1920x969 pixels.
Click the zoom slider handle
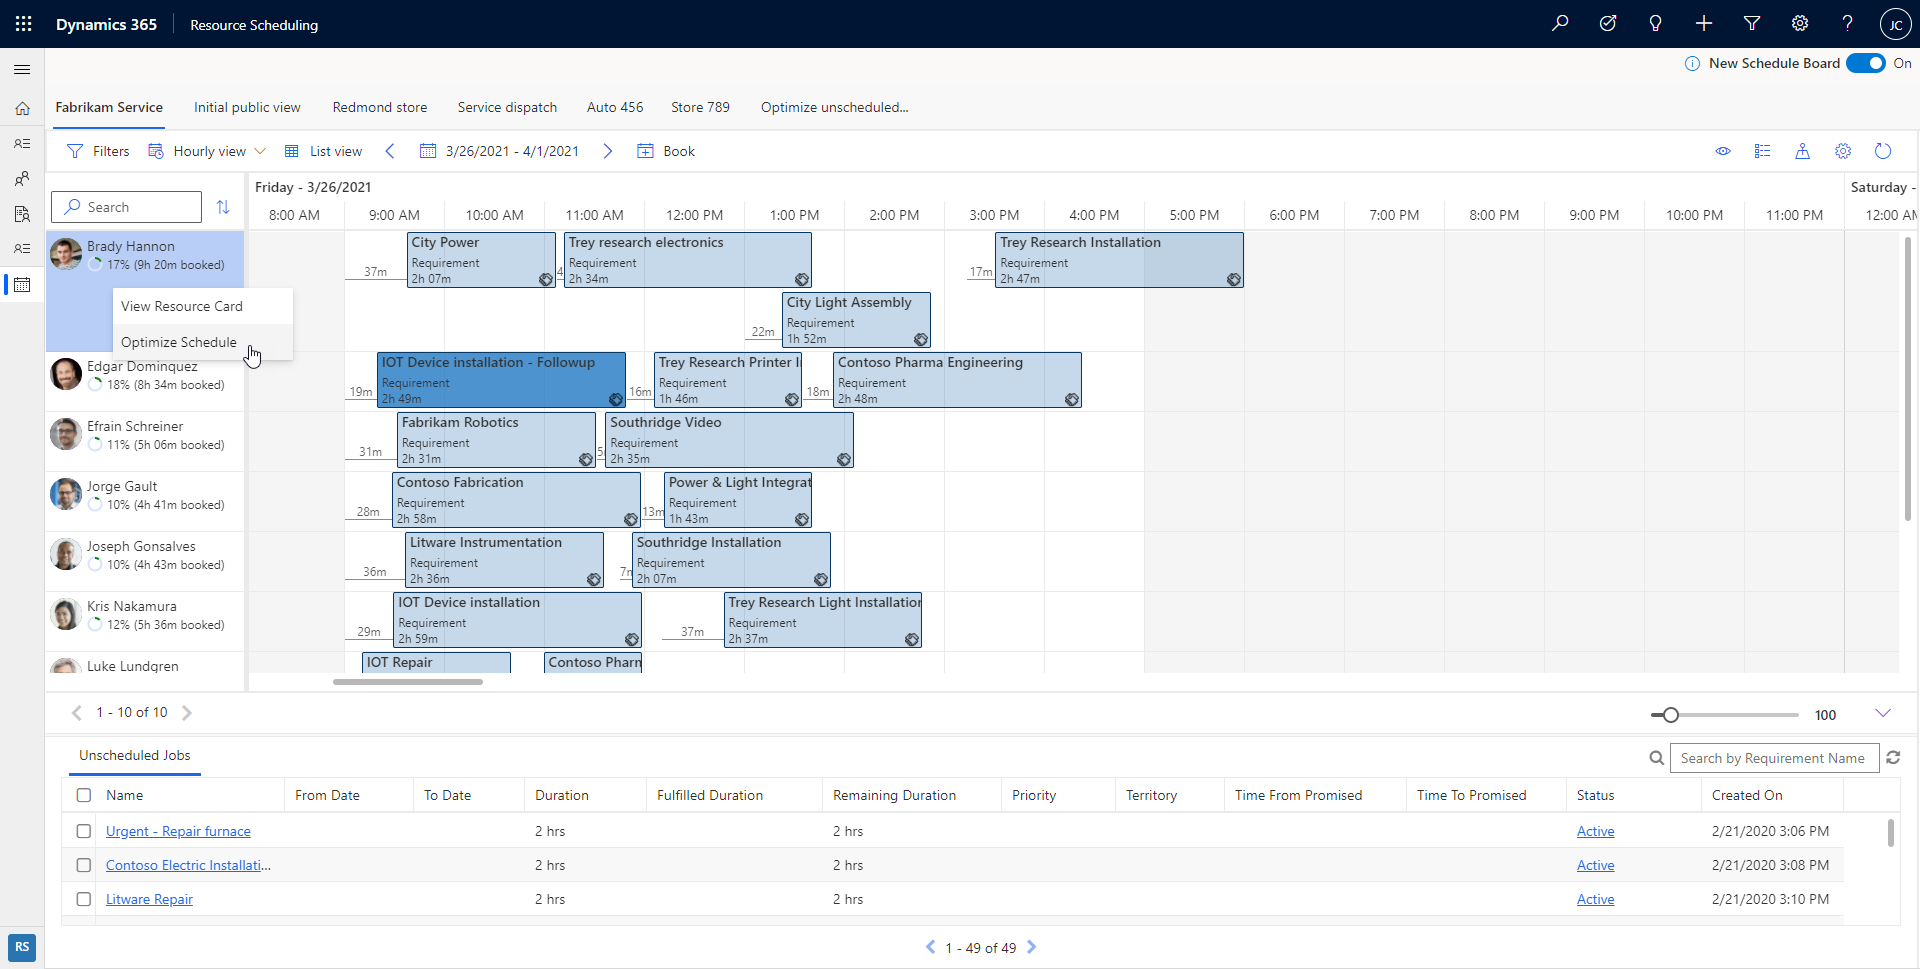tap(1670, 715)
